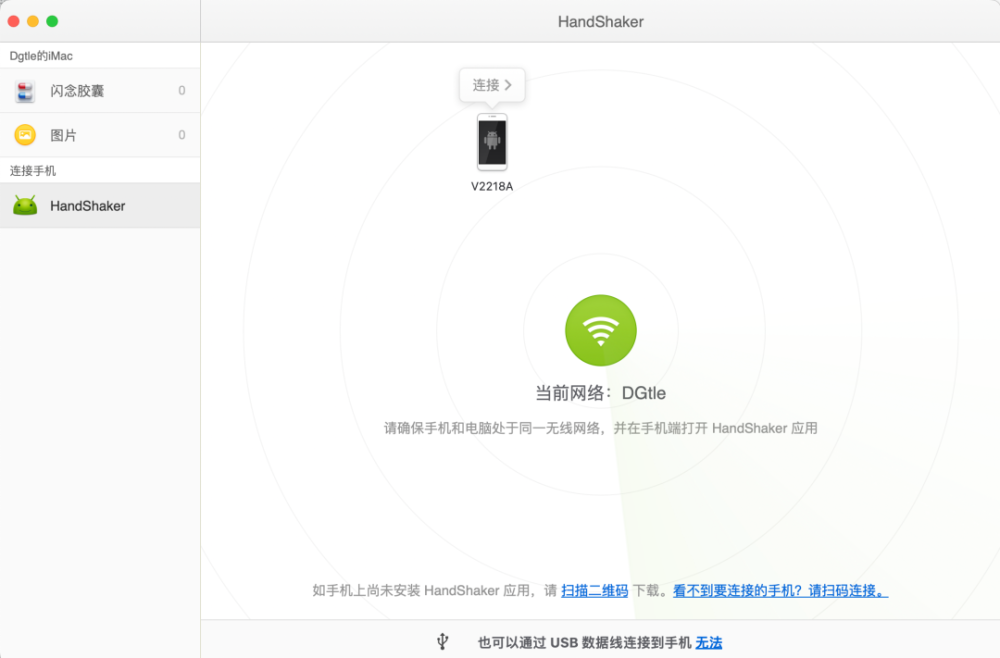Minimize the window with the yellow button
This screenshot has width=1000, height=658.
(33, 21)
